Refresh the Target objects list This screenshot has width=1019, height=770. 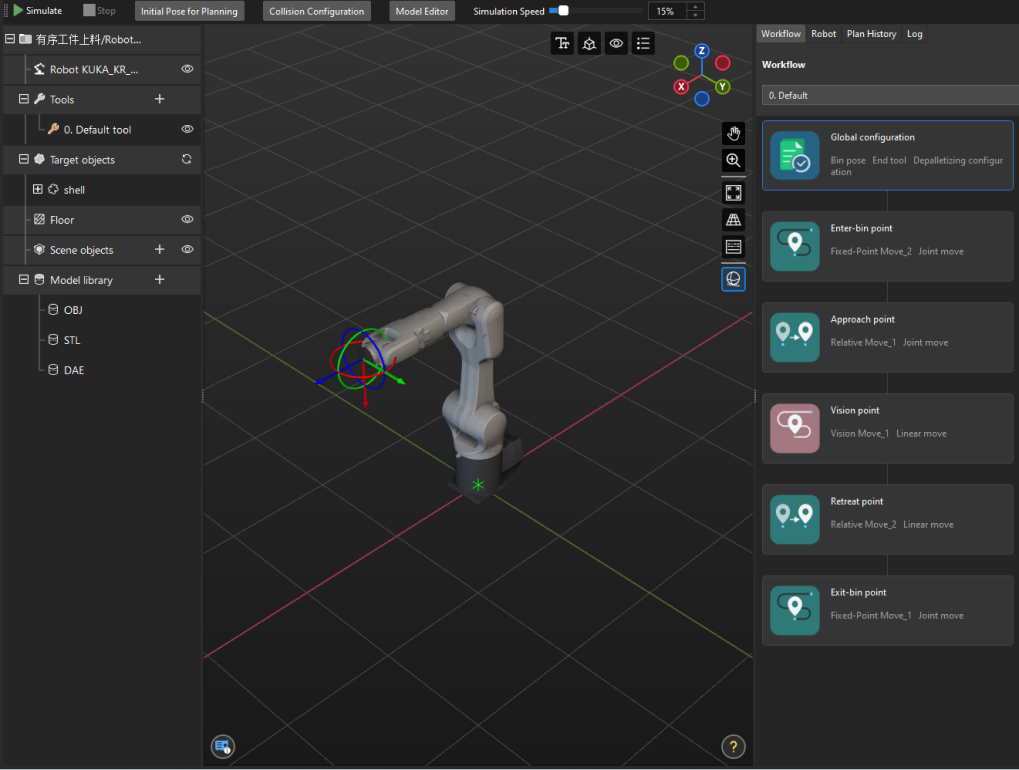[187, 159]
